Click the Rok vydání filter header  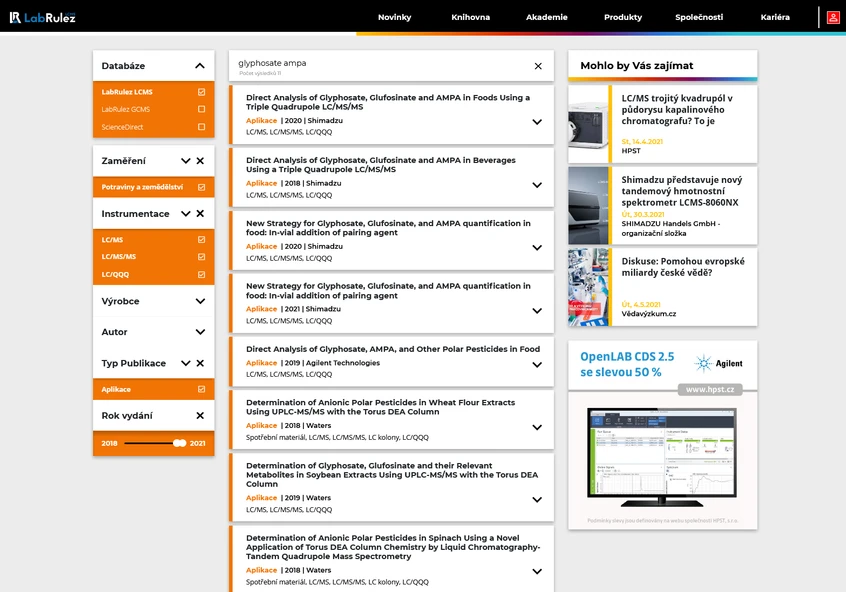[127, 416]
